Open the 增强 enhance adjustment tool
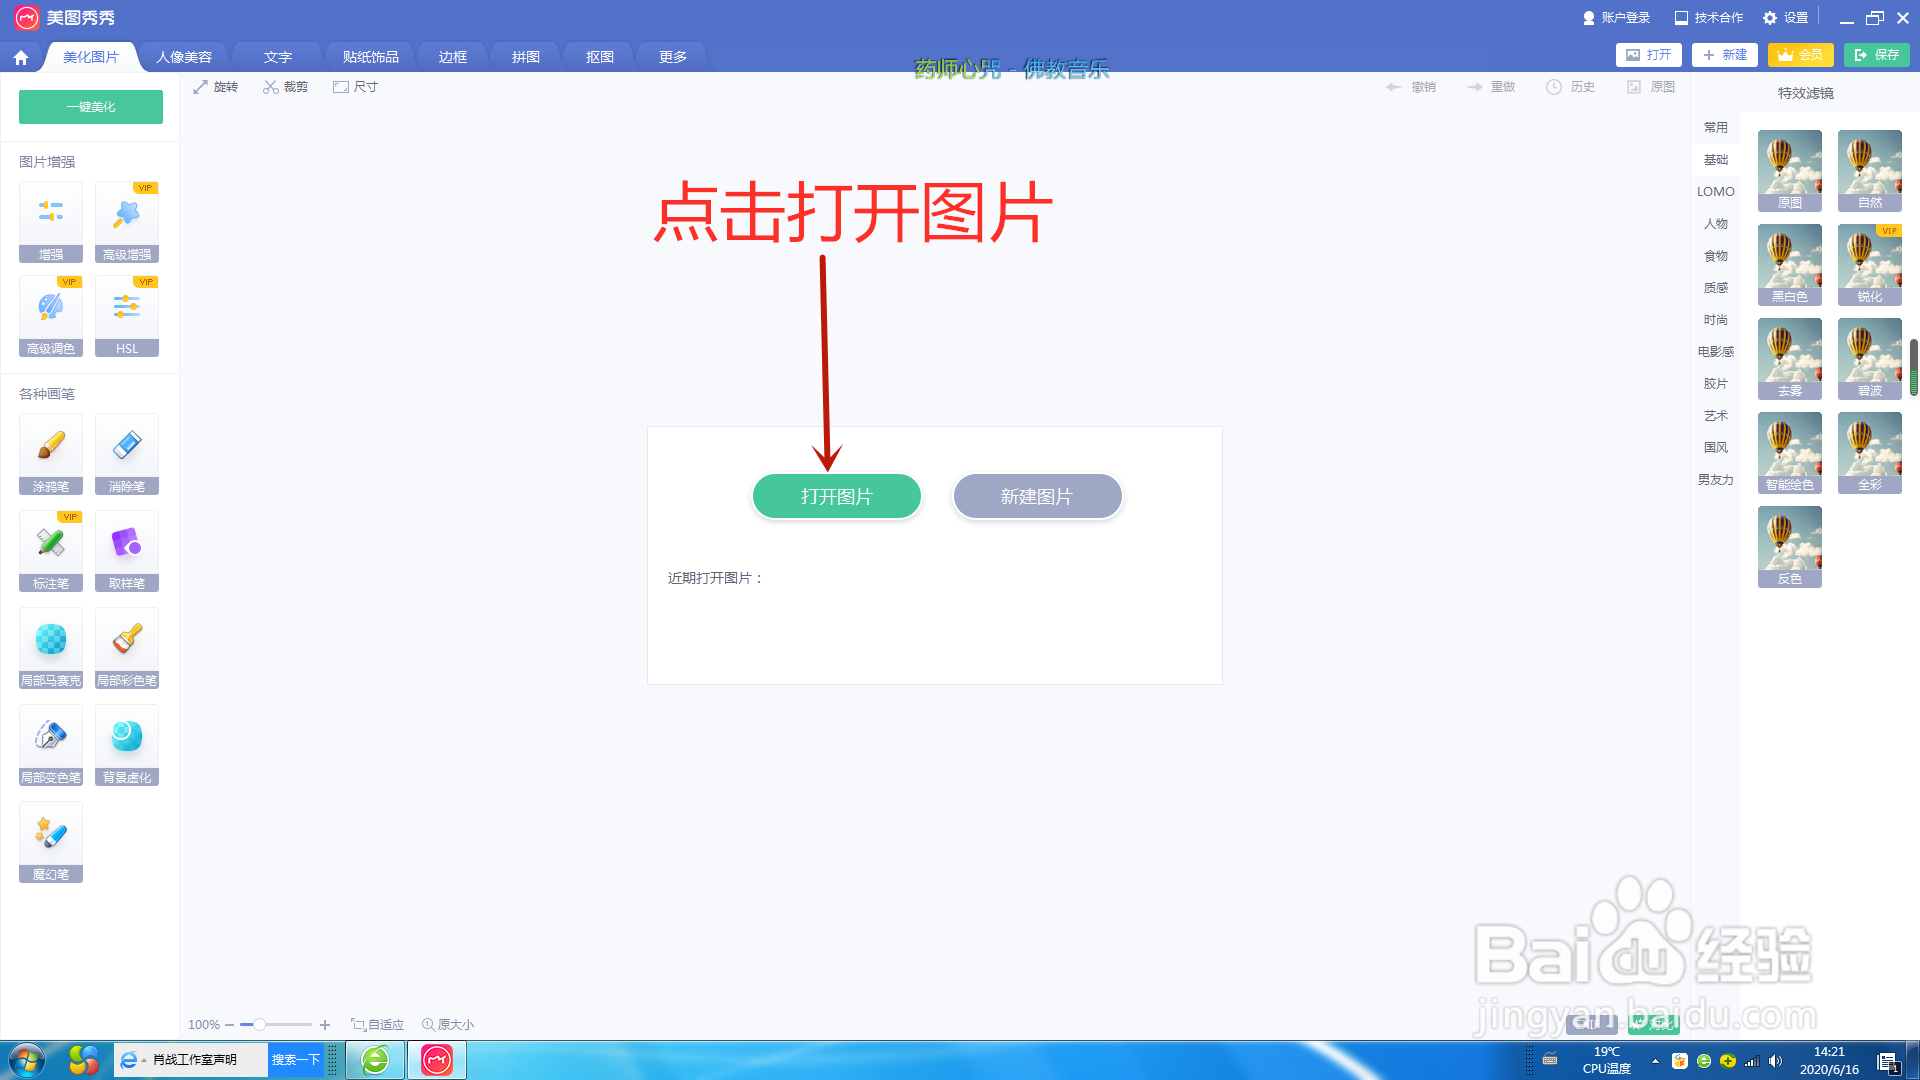Screen dimensions: 1920x1080 click(51, 221)
